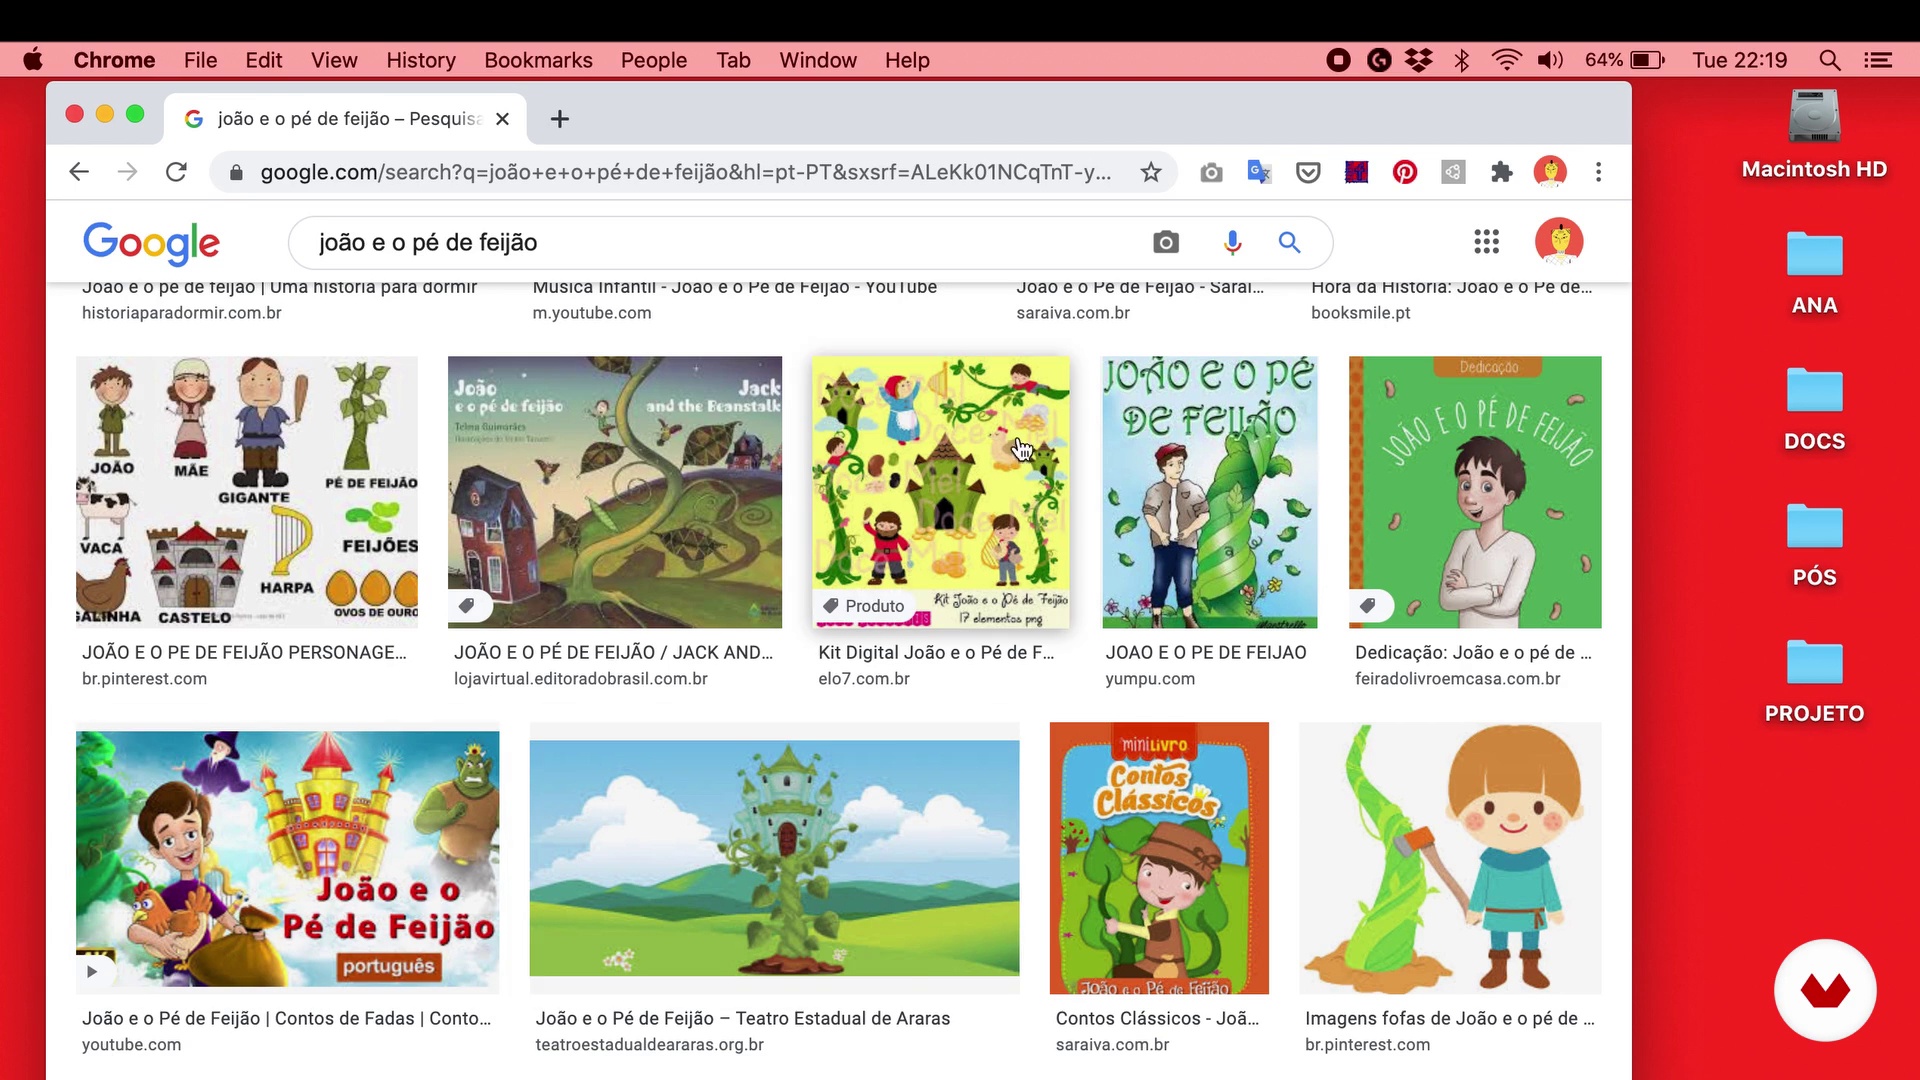Open the Window menu
The image size is (1920, 1080).
point(818,60)
